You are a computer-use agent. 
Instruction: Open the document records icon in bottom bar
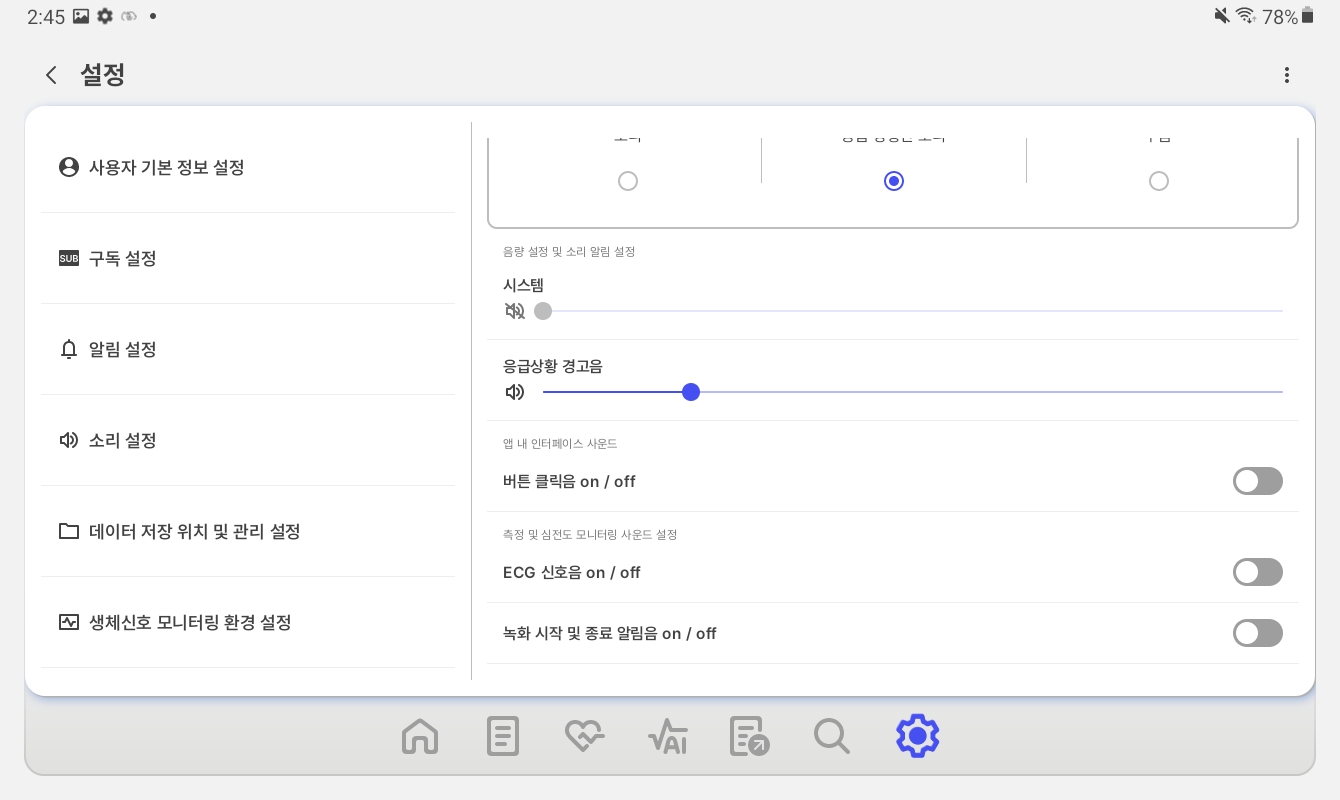pos(503,737)
